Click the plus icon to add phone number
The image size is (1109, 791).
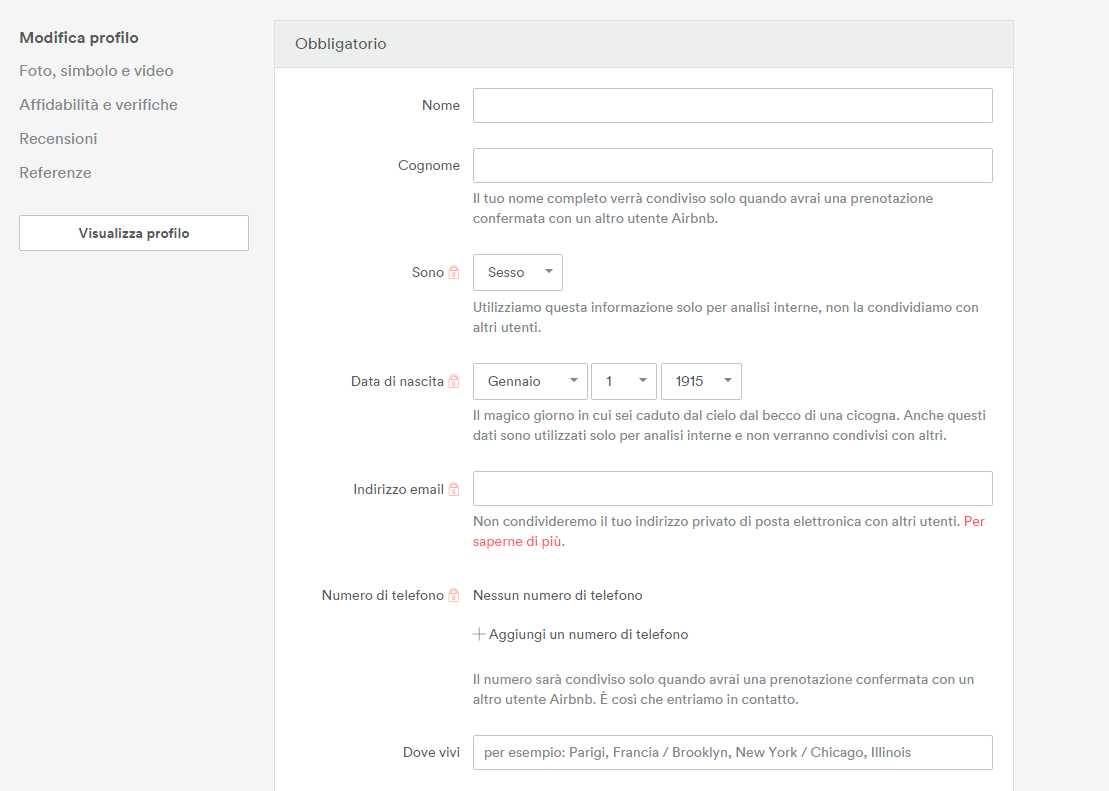(479, 634)
